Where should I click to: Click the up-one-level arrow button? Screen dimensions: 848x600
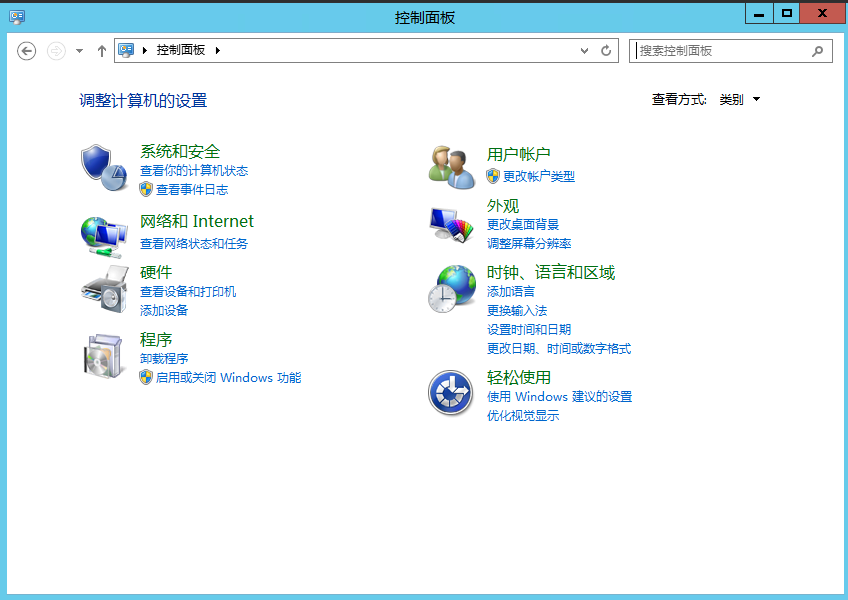pos(101,51)
